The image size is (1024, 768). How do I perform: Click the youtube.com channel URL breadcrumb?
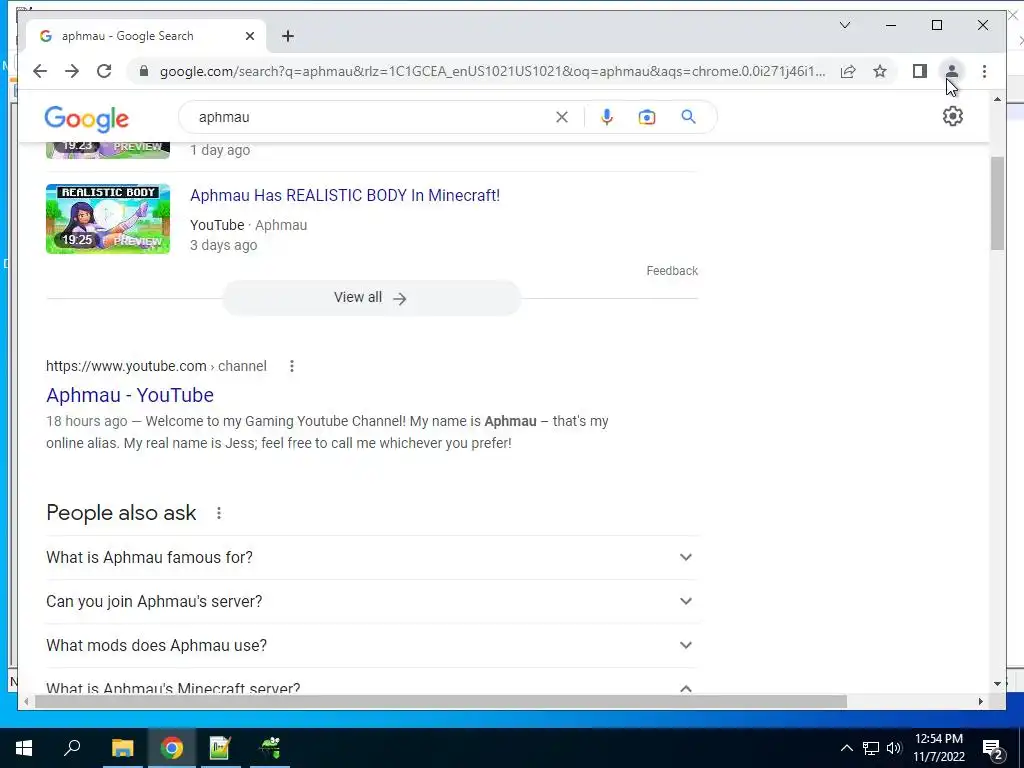[x=156, y=366]
